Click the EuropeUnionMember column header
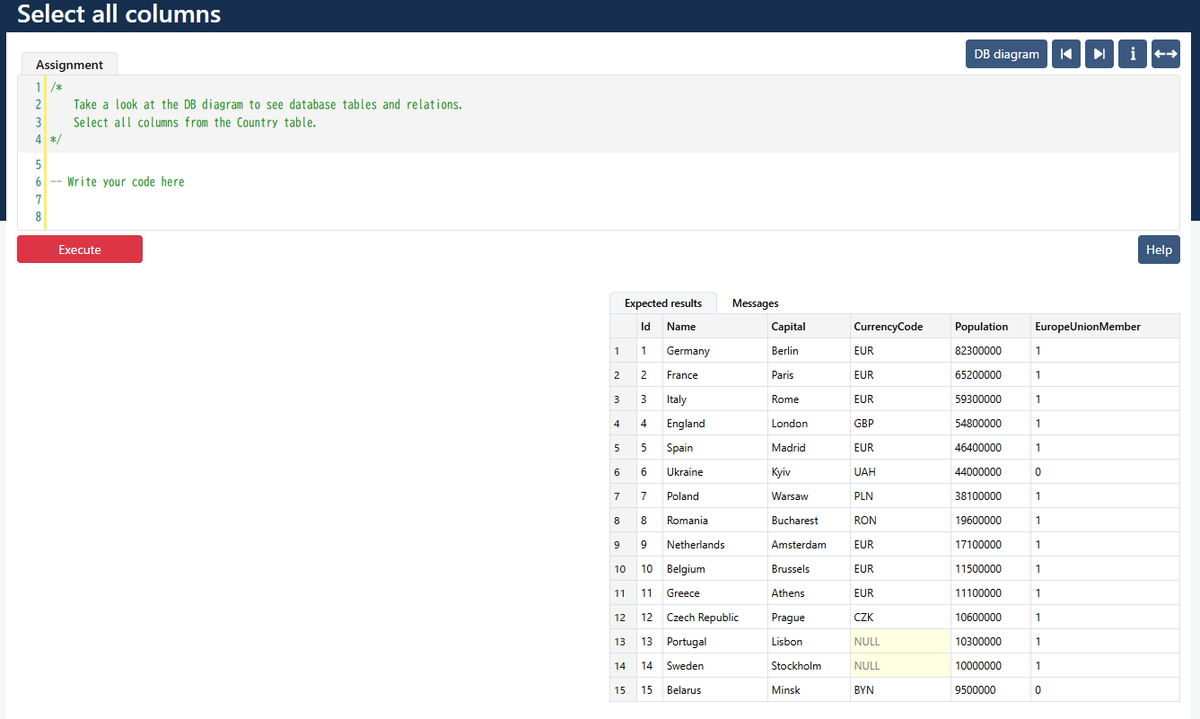This screenshot has width=1200, height=719. coord(1105,326)
